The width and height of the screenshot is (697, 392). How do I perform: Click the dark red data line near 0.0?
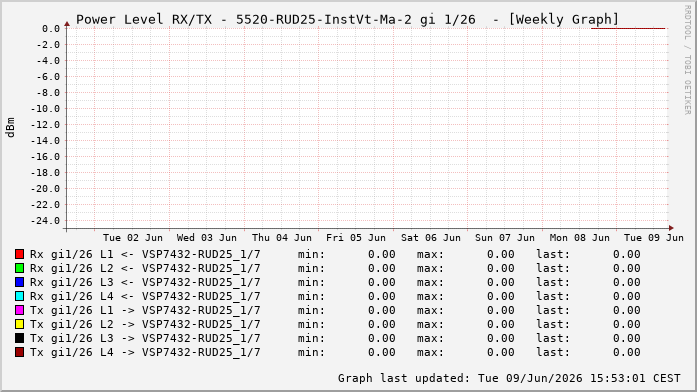(628, 28)
